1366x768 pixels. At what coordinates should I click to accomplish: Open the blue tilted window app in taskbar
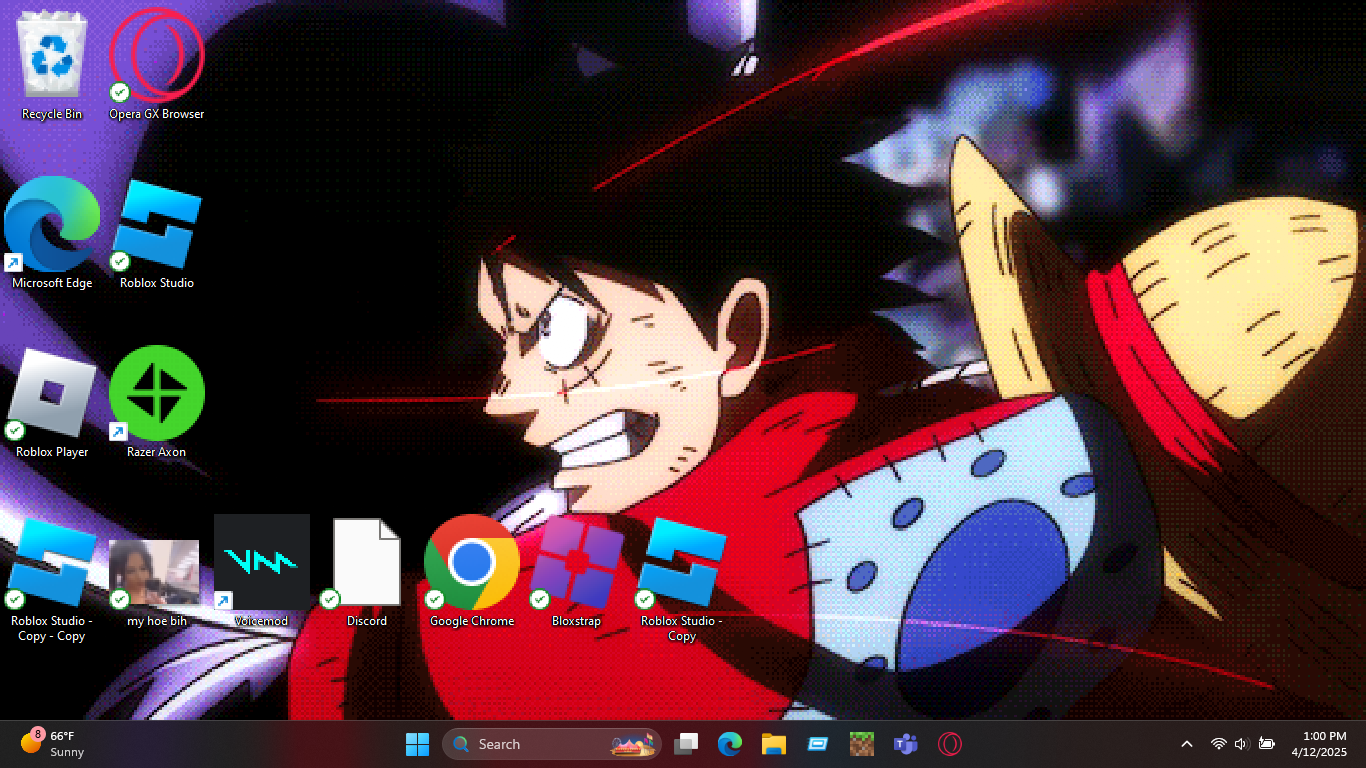[818, 744]
